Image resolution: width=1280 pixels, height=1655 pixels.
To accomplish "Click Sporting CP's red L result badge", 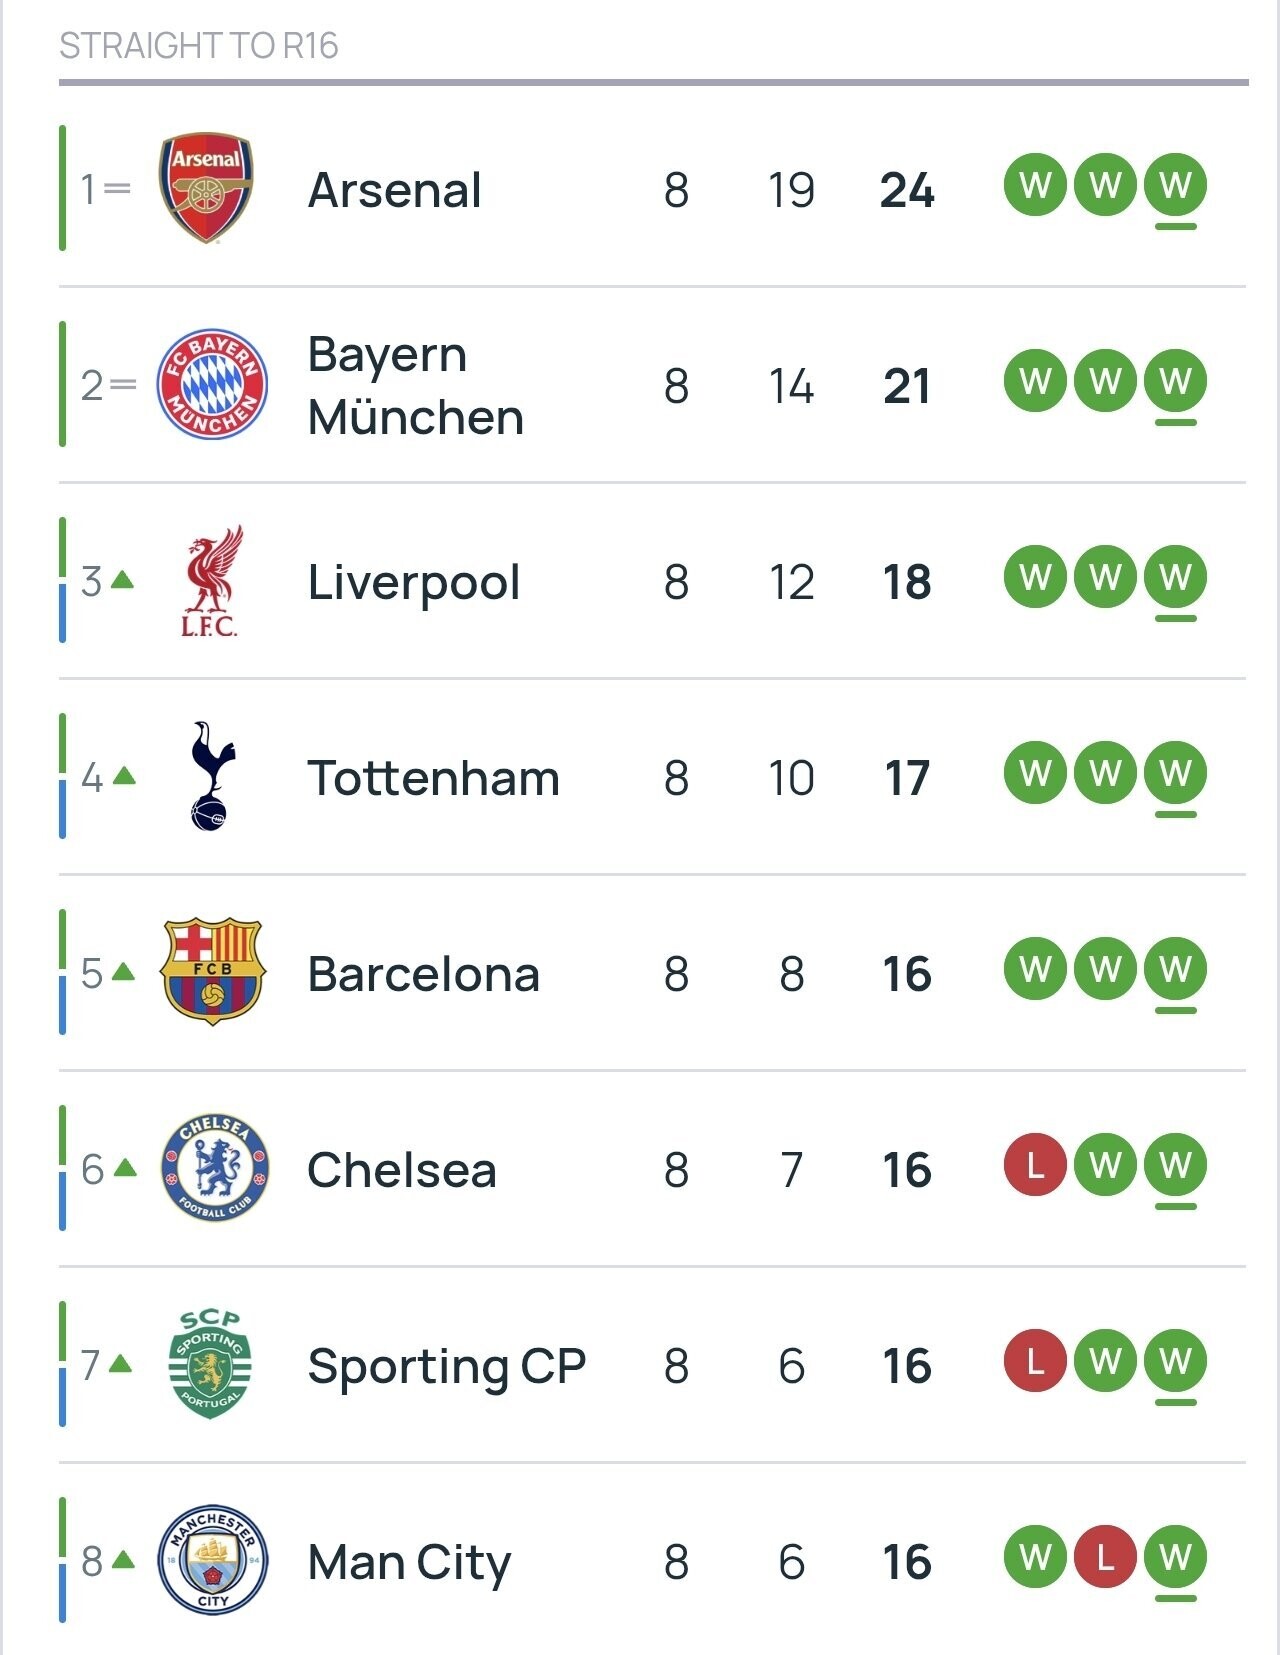I will [1035, 1361].
